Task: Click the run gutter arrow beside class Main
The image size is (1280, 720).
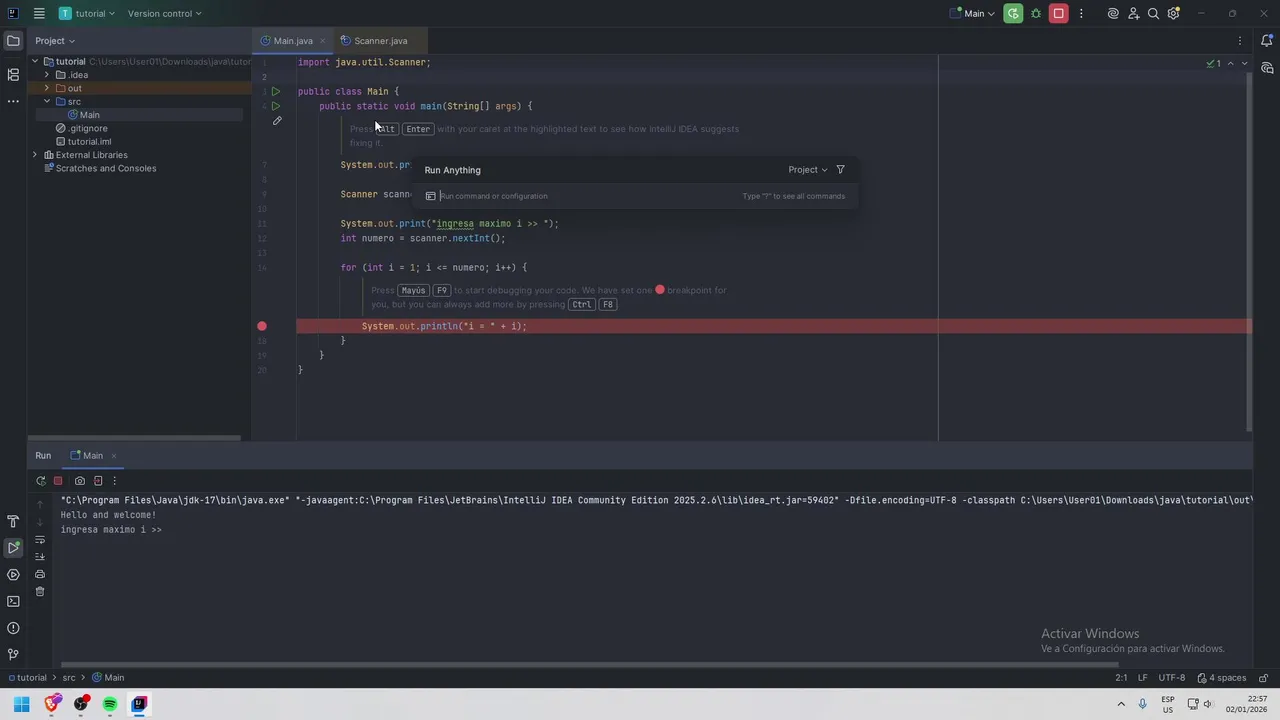Action: [x=276, y=91]
